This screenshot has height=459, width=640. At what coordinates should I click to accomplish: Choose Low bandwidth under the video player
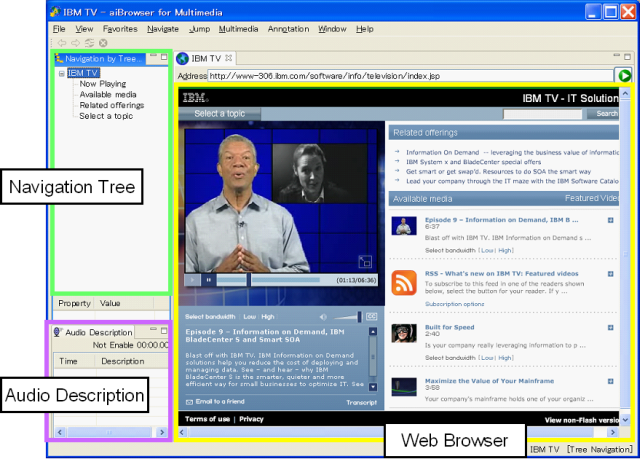(249, 317)
